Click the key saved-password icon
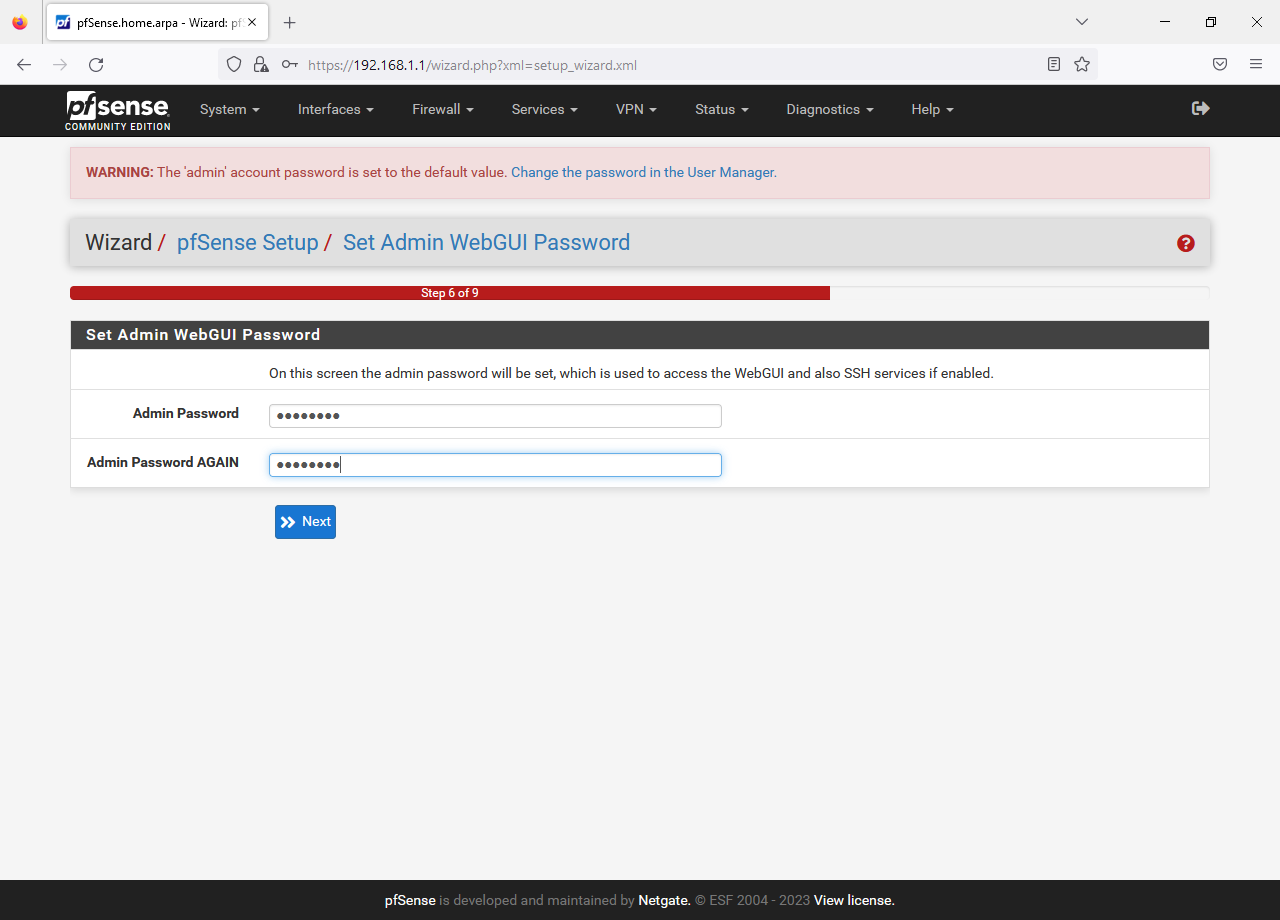Screen dimensions: 1280x920 pos(289,64)
